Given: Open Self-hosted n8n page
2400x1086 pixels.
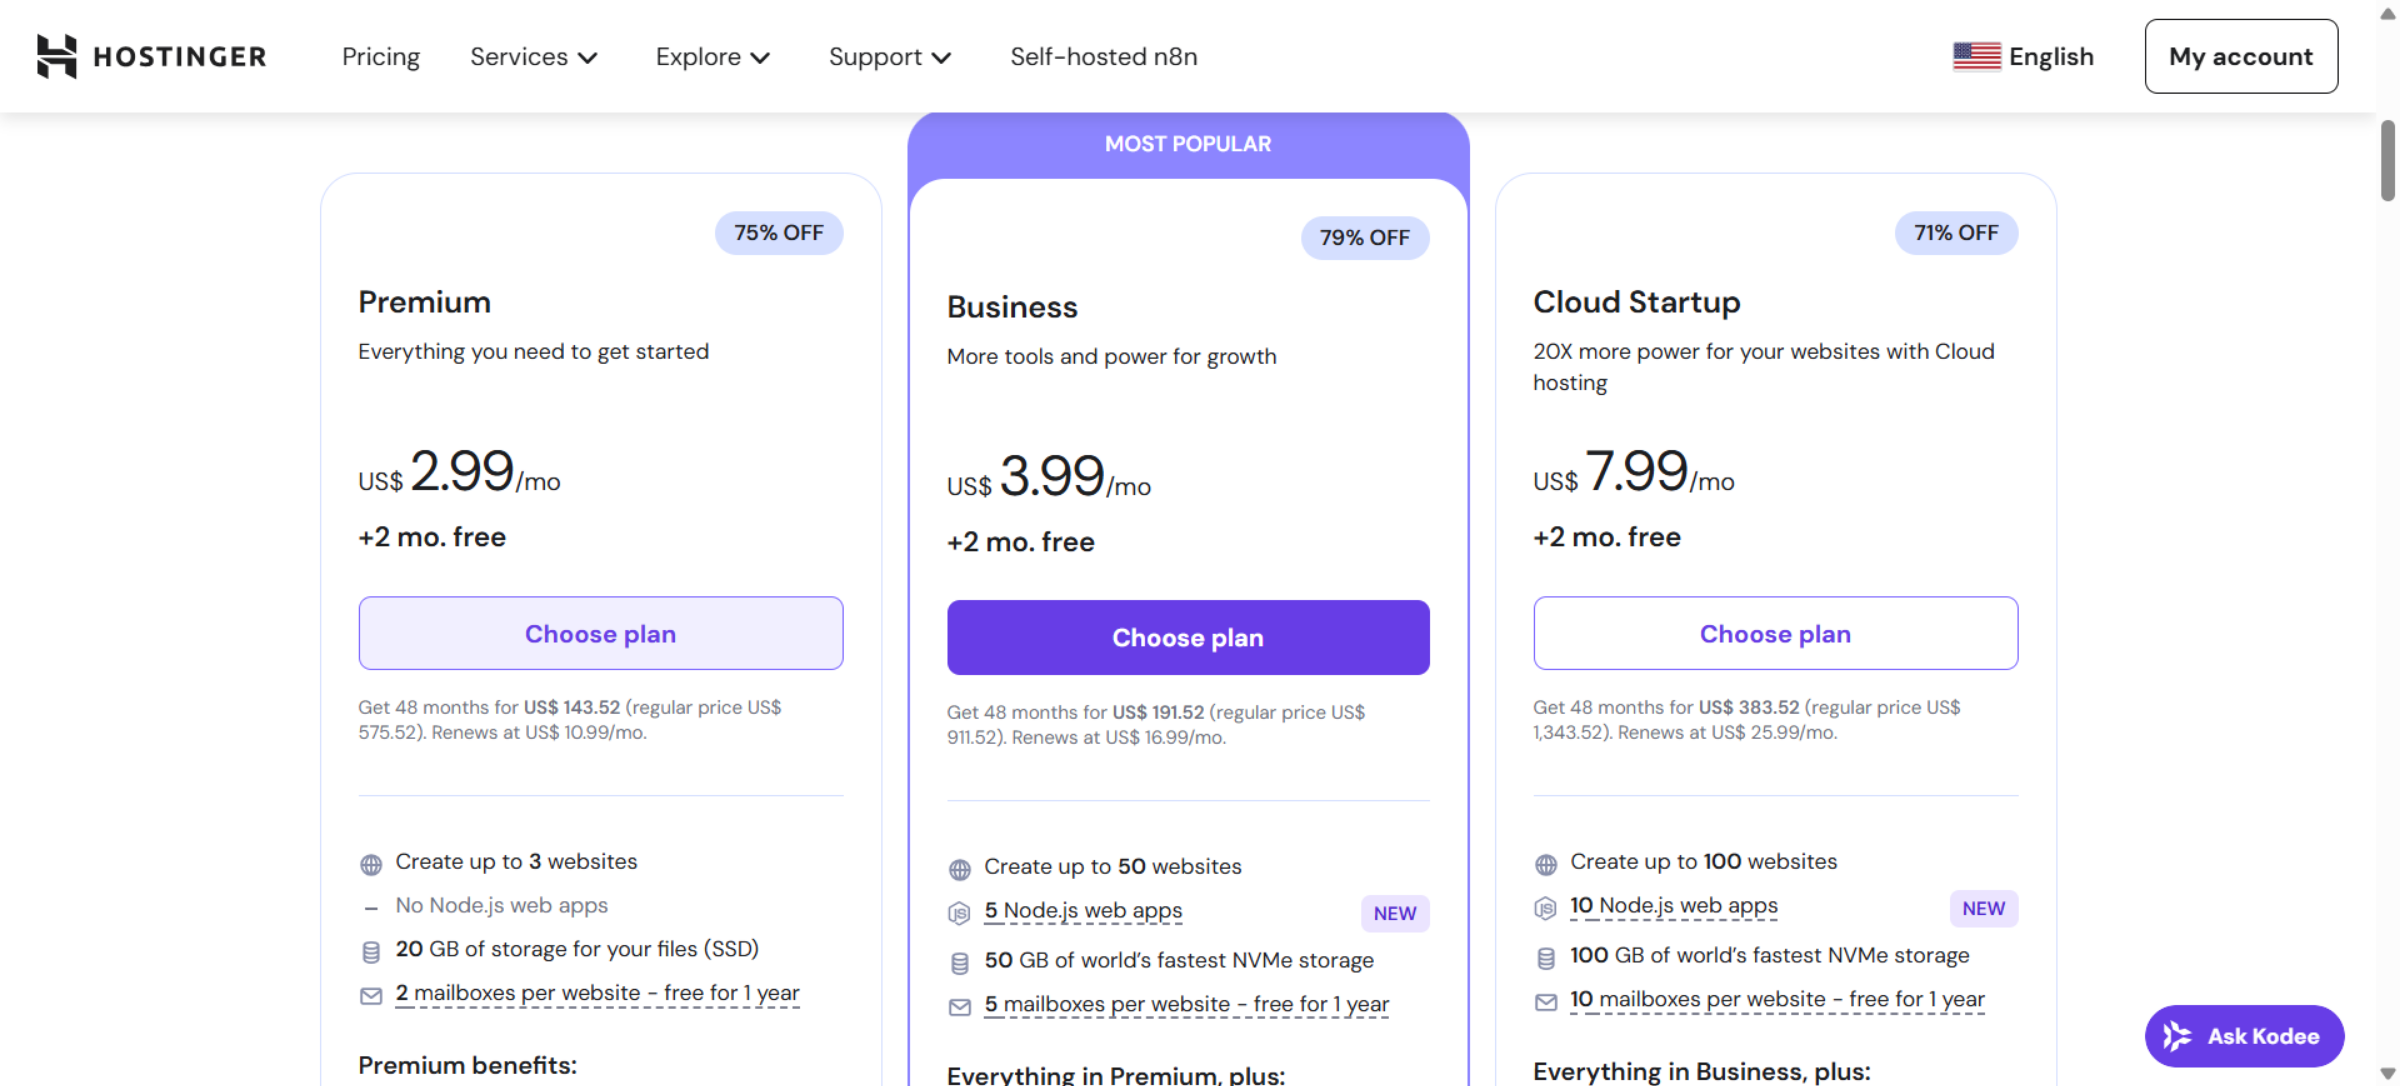Looking at the screenshot, I should tap(1103, 57).
